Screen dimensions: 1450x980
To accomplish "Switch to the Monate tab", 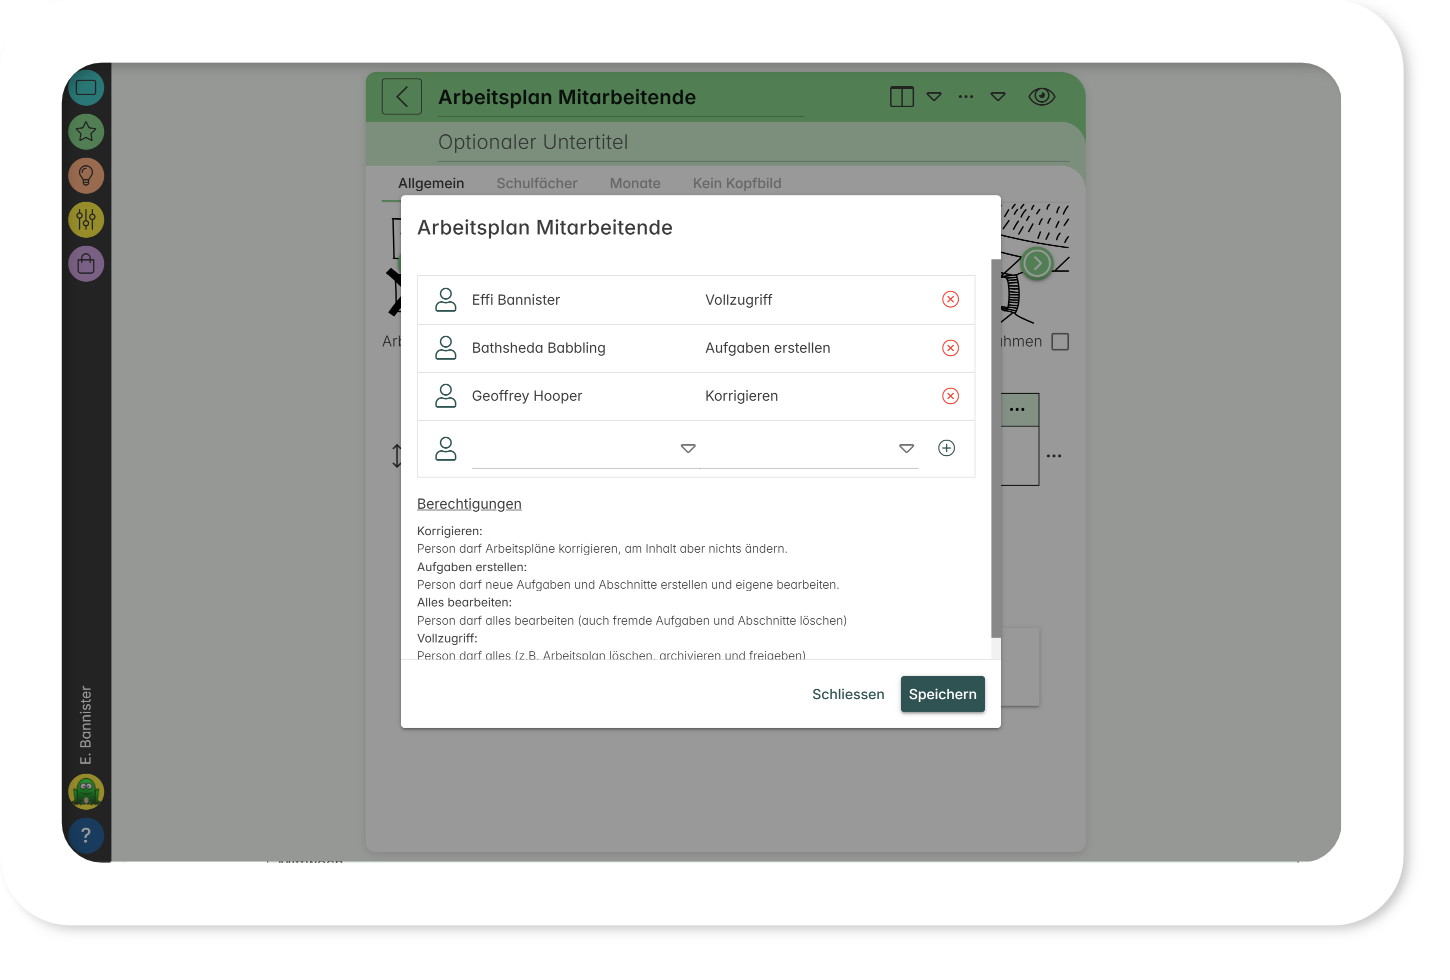I will coord(635,183).
